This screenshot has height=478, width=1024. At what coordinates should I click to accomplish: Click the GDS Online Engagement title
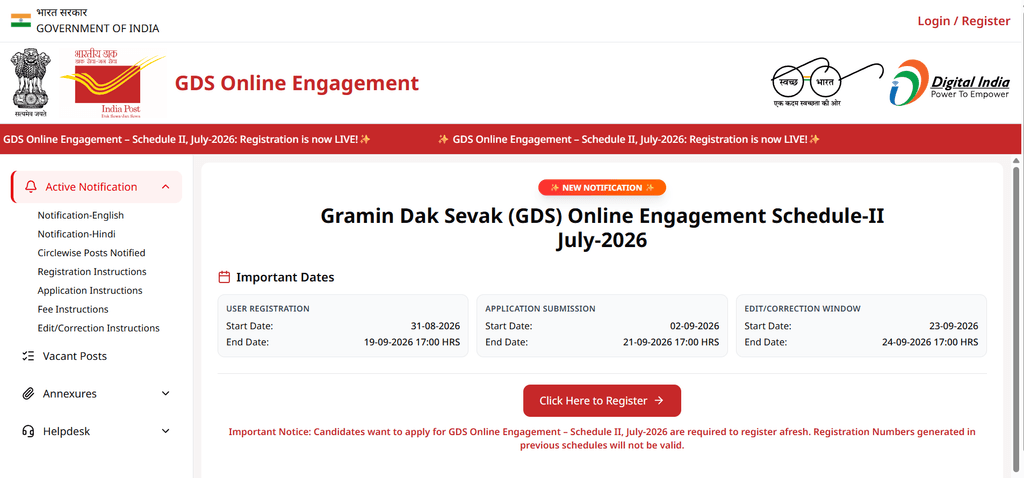coord(297,84)
